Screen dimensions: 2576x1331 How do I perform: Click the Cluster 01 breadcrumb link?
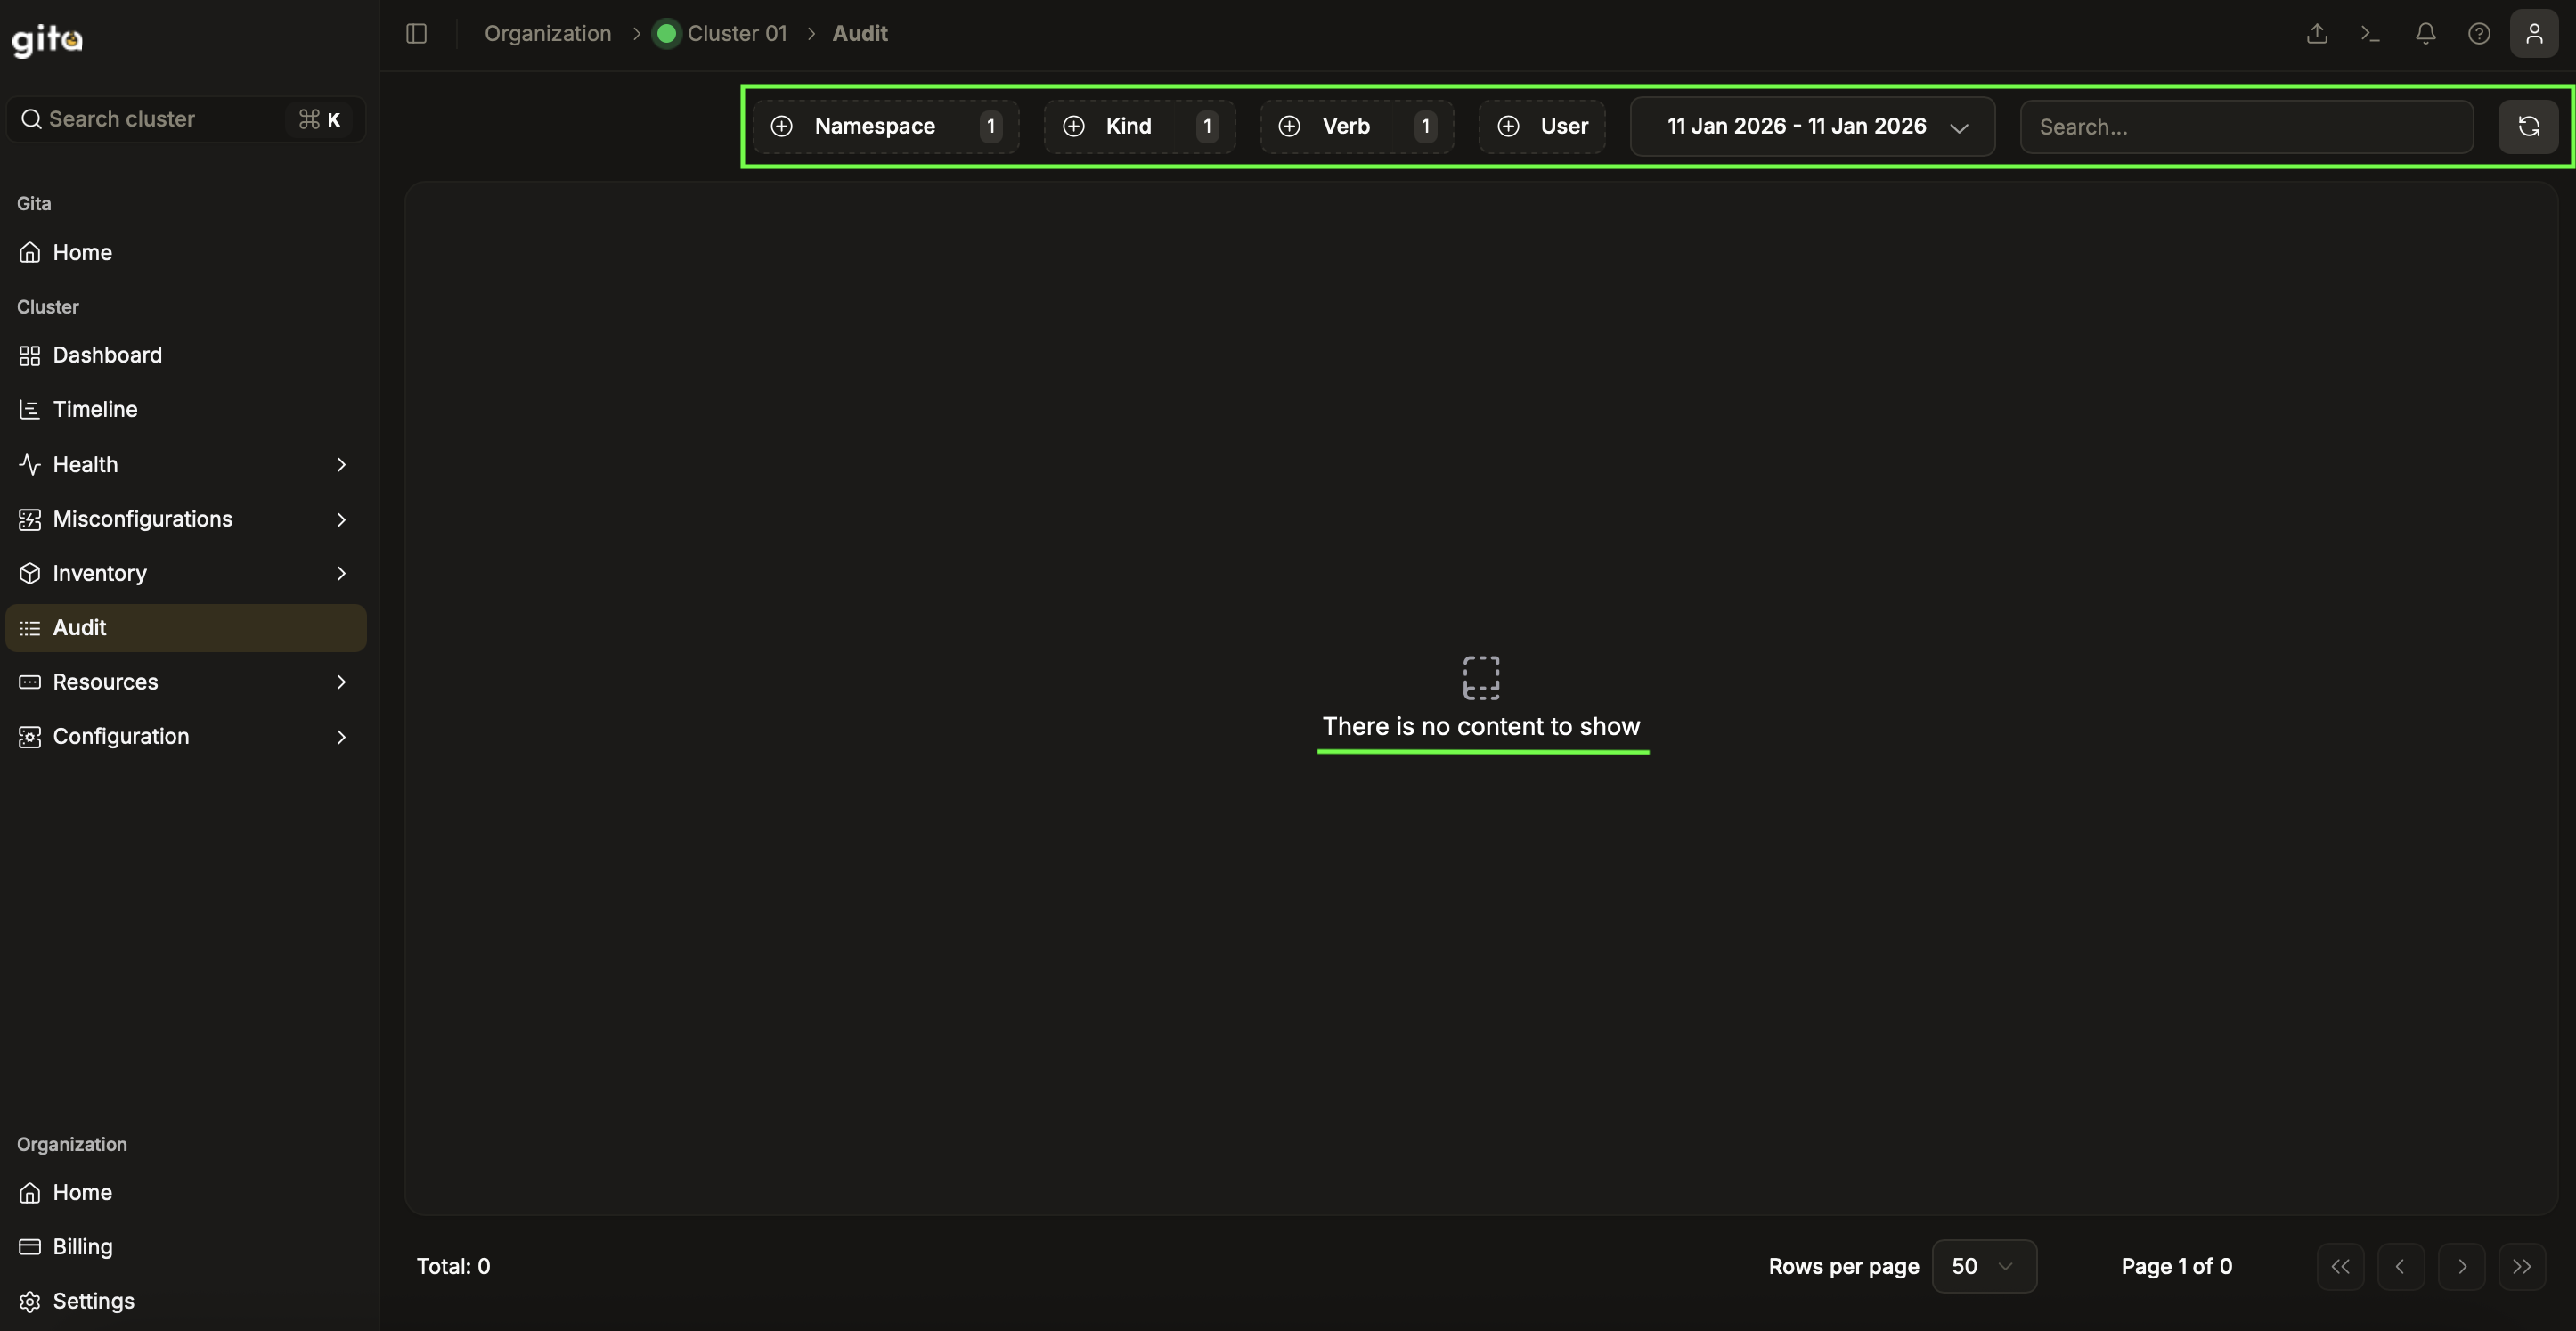tap(736, 34)
